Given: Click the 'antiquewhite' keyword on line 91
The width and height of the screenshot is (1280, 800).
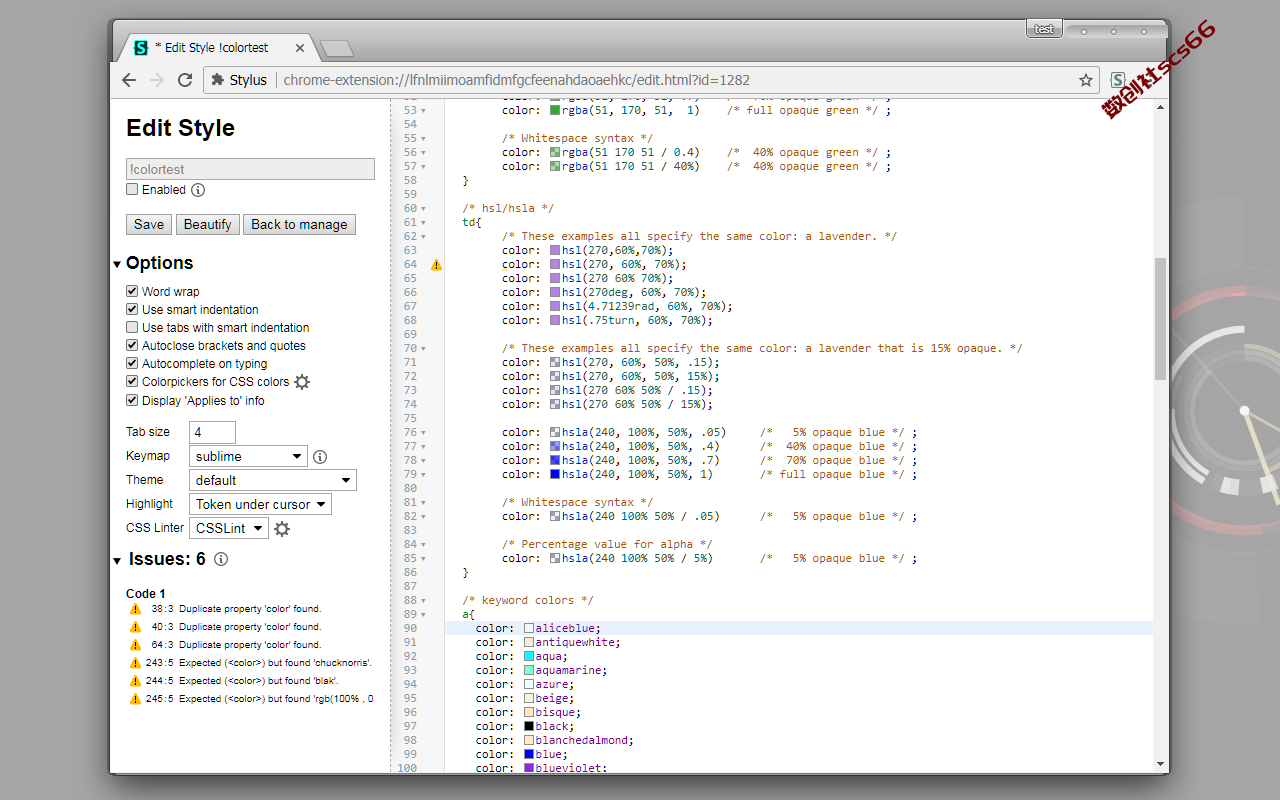Looking at the screenshot, I should click(577, 642).
